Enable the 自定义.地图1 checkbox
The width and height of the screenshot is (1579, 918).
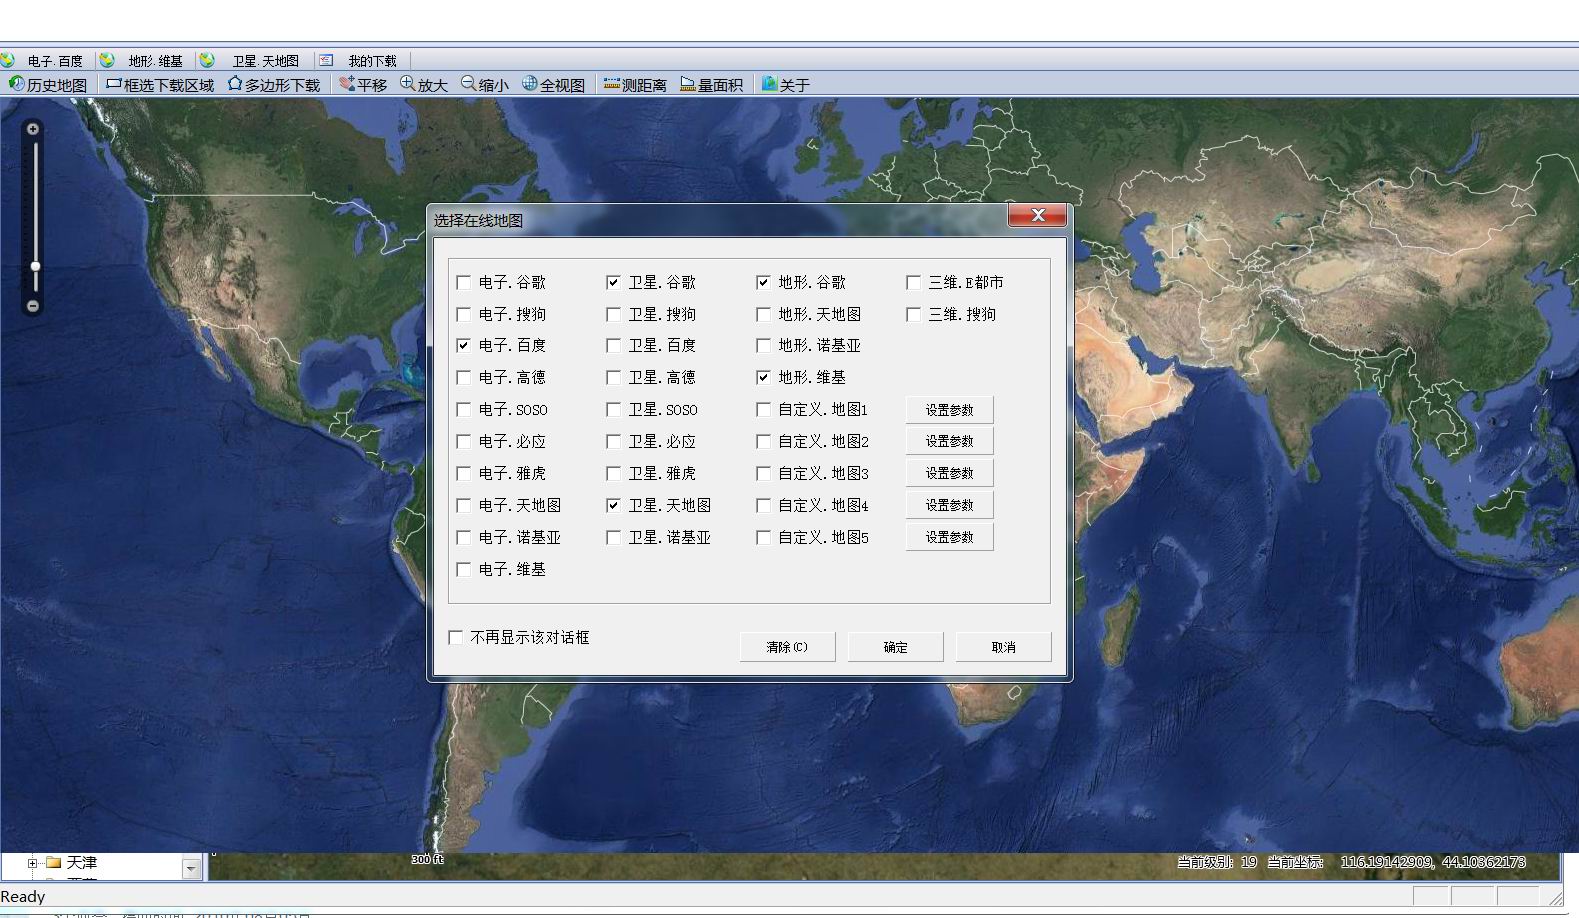pyautogui.click(x=763, y=409)
